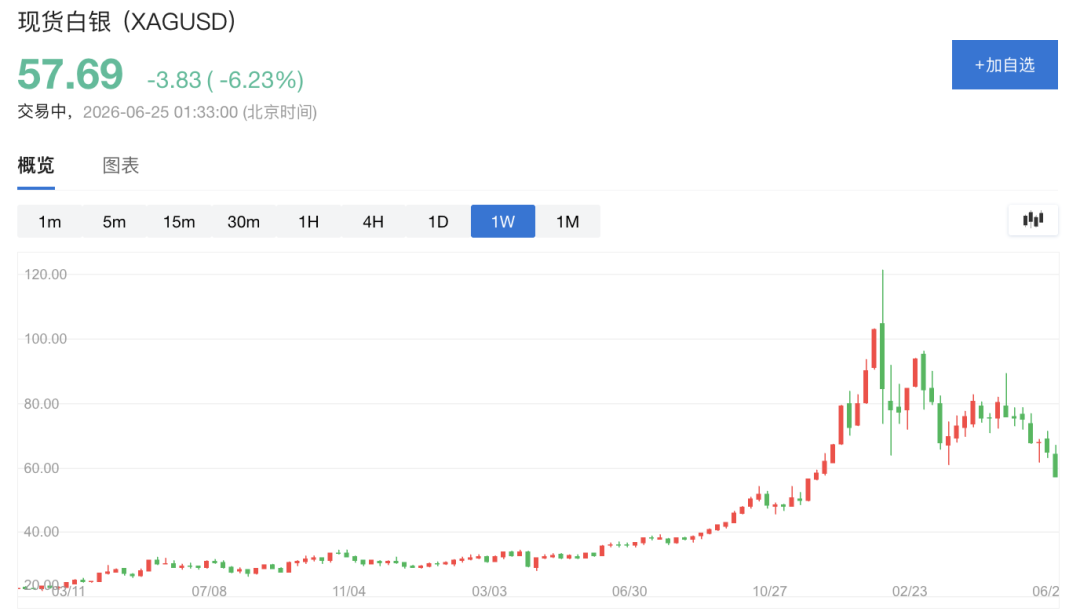
Task: Click the 11/04 date axis label
Action: coord(349,591)
